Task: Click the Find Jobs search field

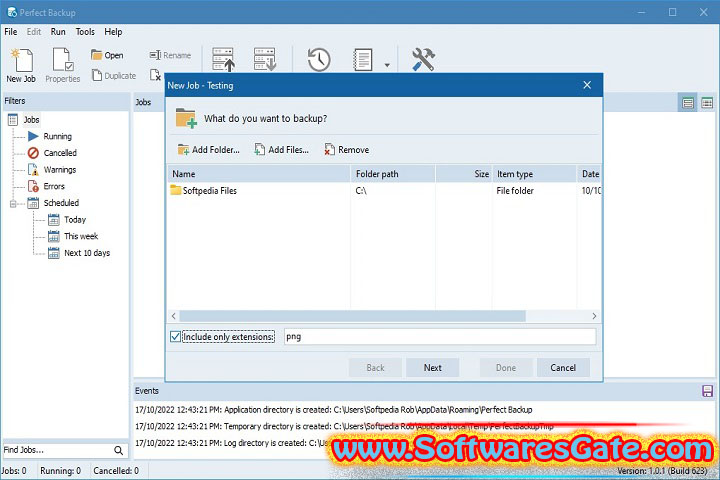Action: pos(57,450)
